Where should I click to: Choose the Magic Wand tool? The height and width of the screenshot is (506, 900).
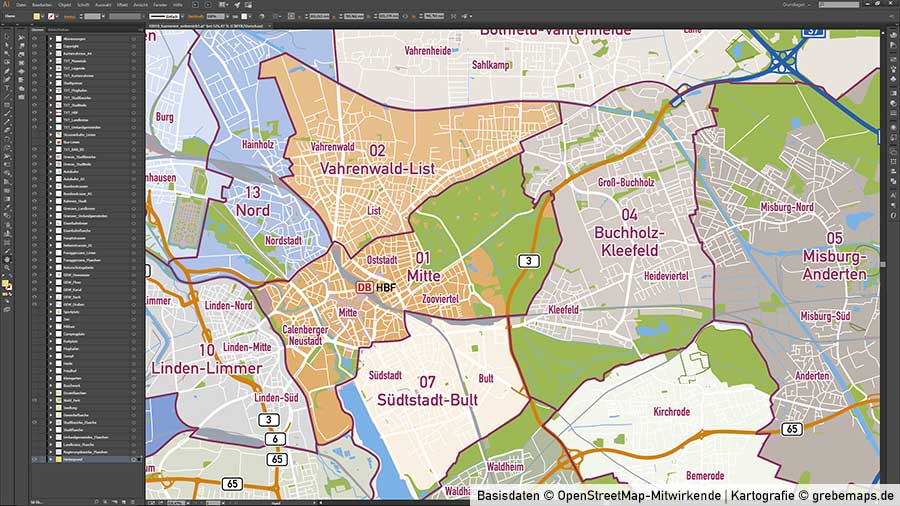pyautogui.click(x=7, y=53)
